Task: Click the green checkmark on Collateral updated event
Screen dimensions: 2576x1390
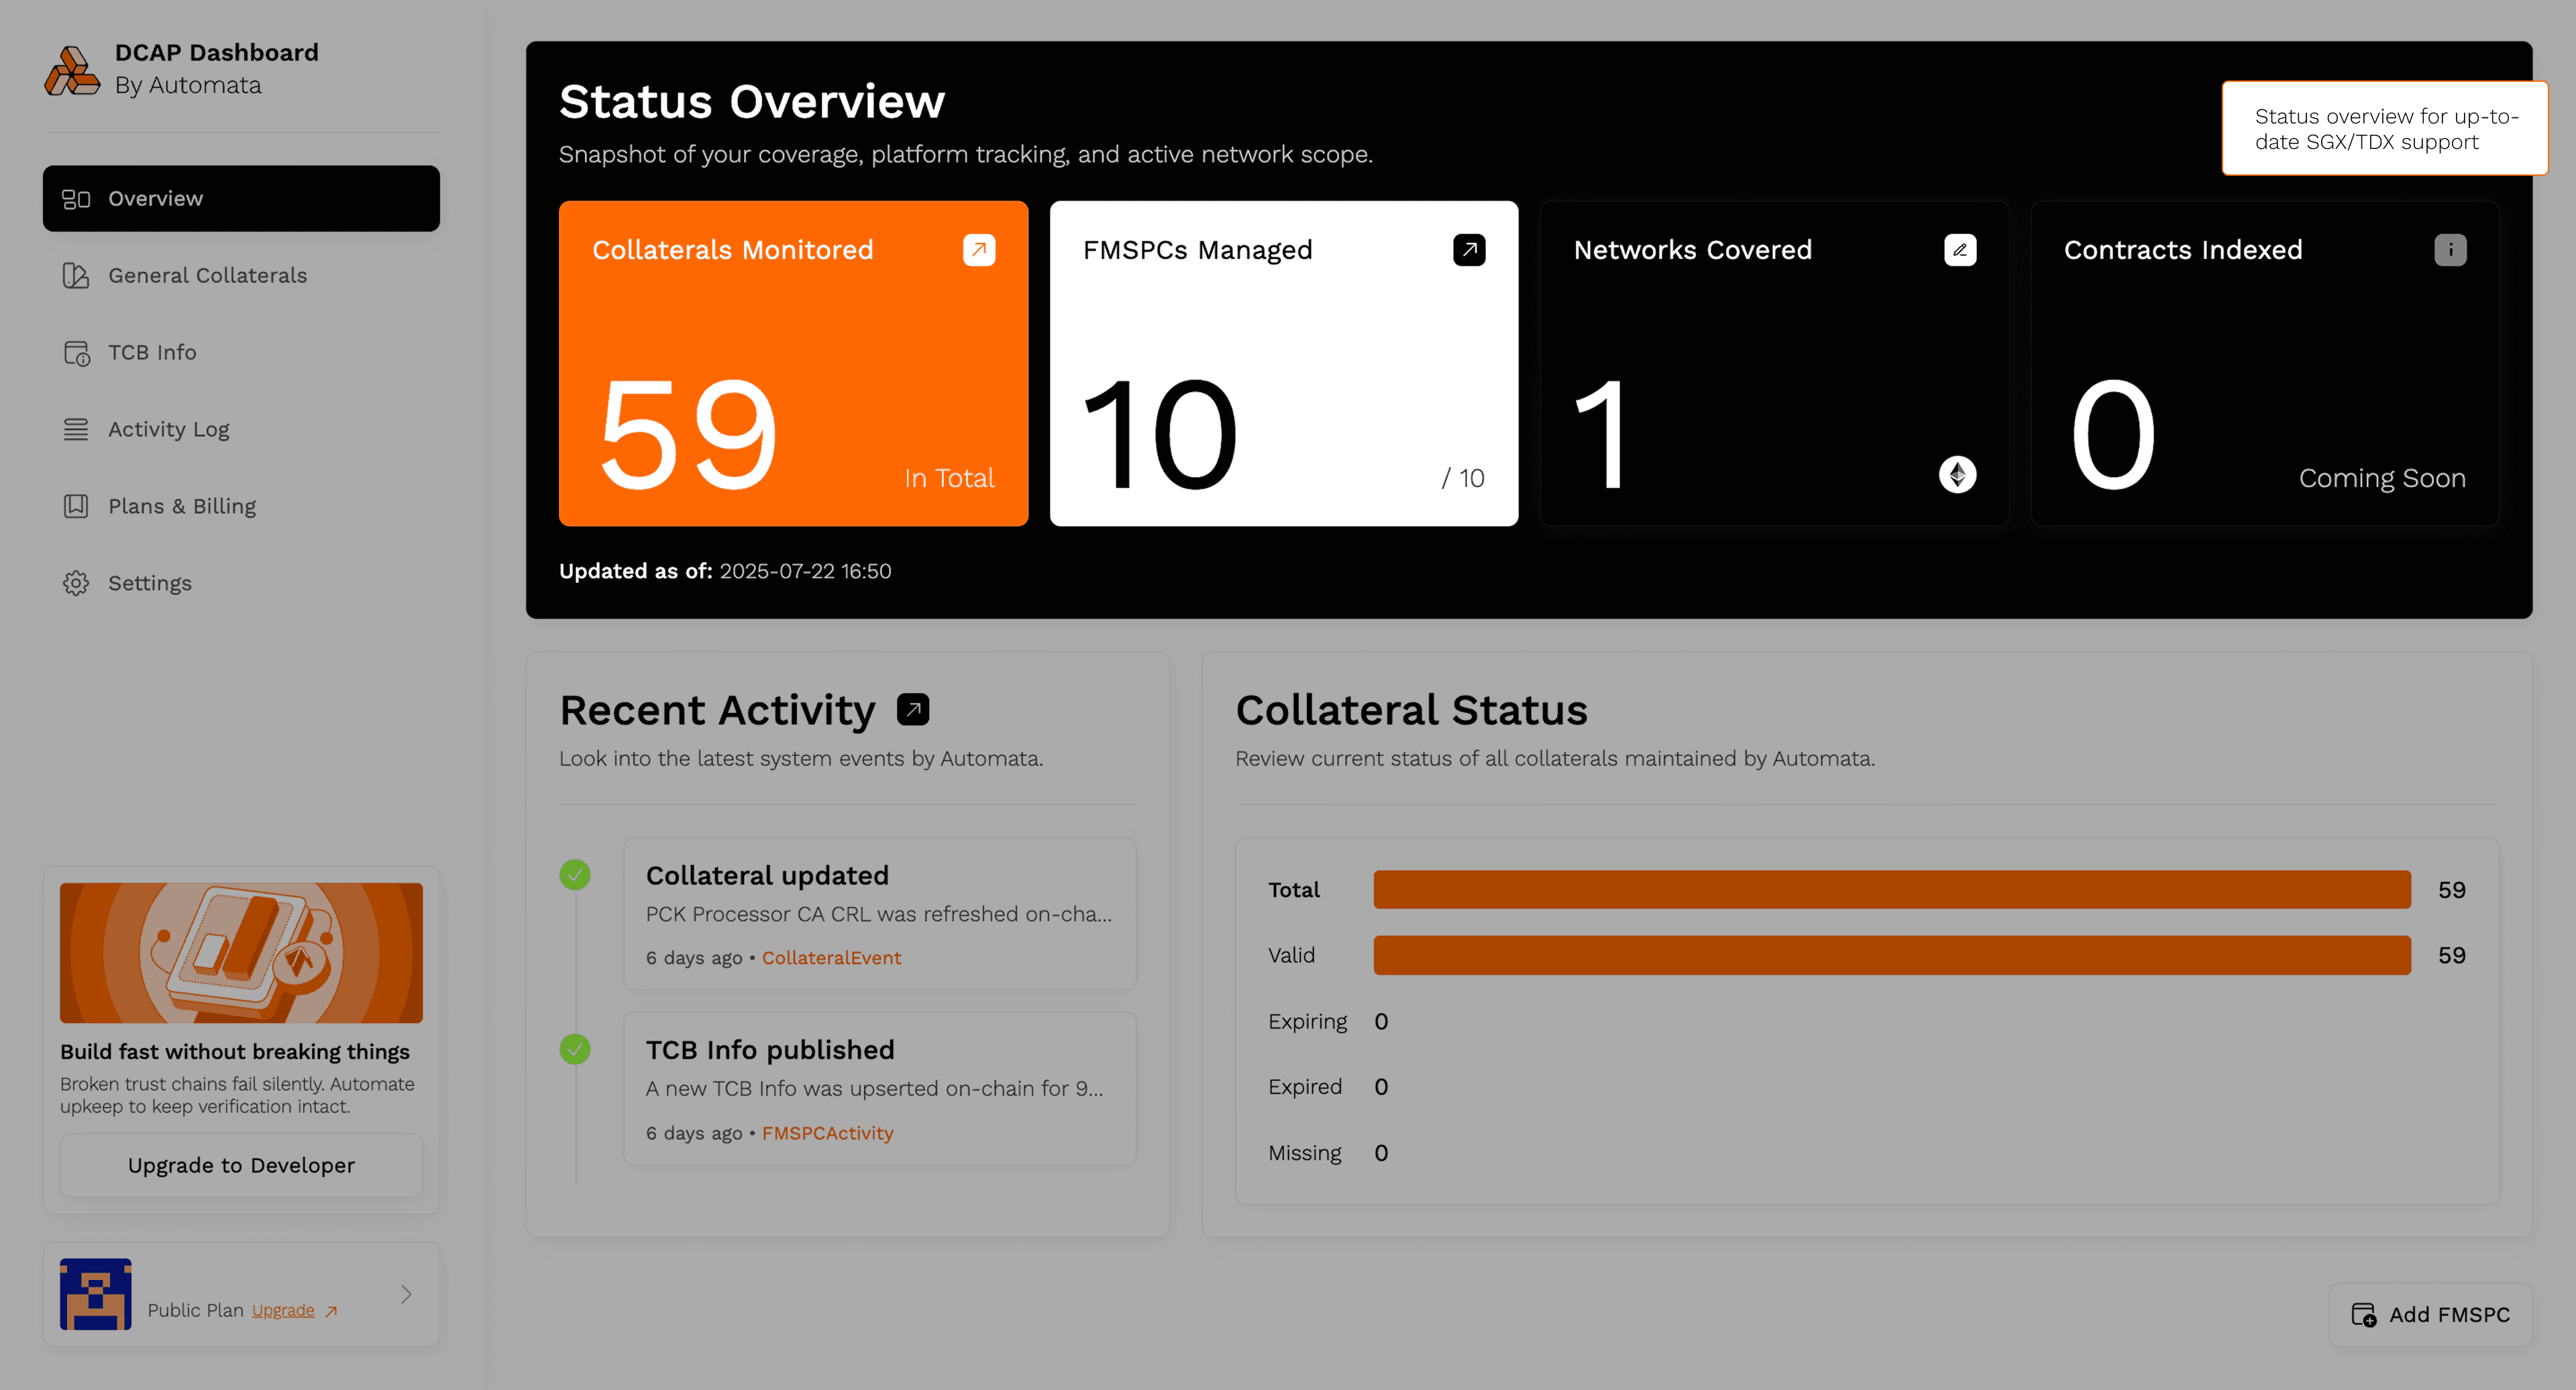Action: point(575,874)
